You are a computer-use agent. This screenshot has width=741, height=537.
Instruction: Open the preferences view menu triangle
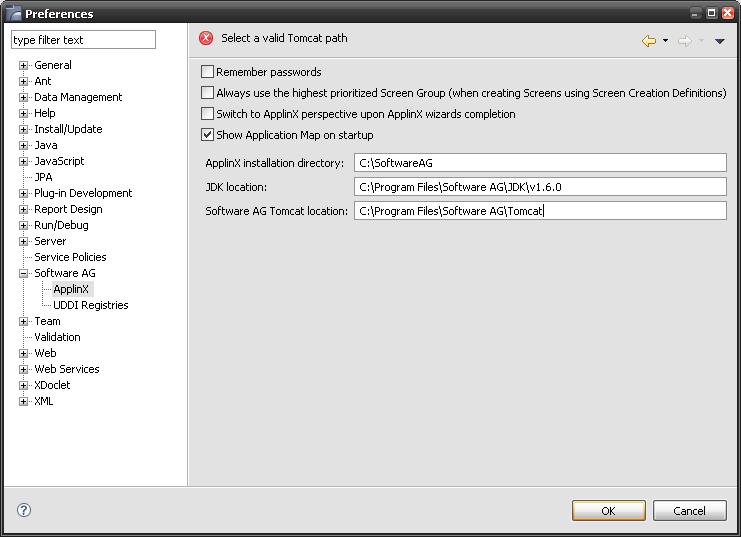720,41
